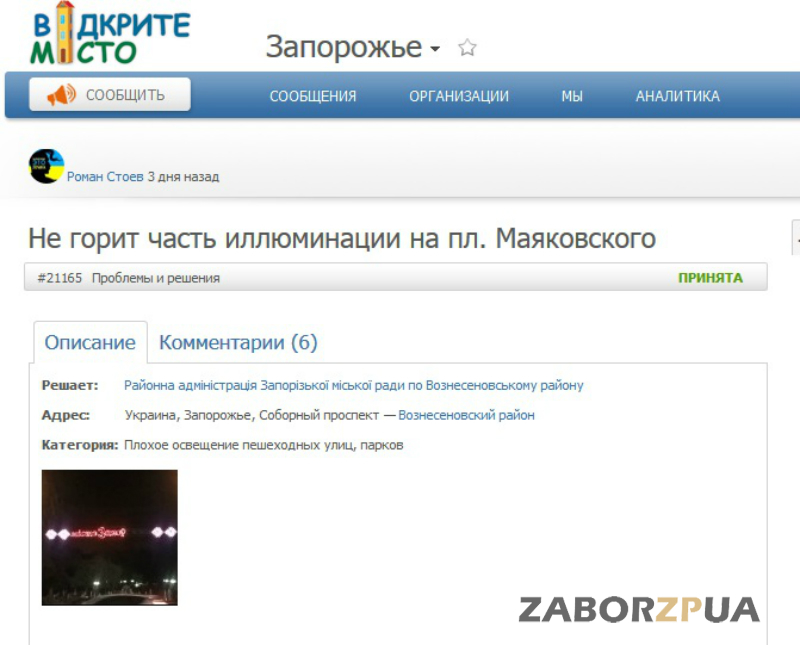Enlarge the night illumination photo thumbnail
Screen dimensions: 800x645
click(109, 537)
